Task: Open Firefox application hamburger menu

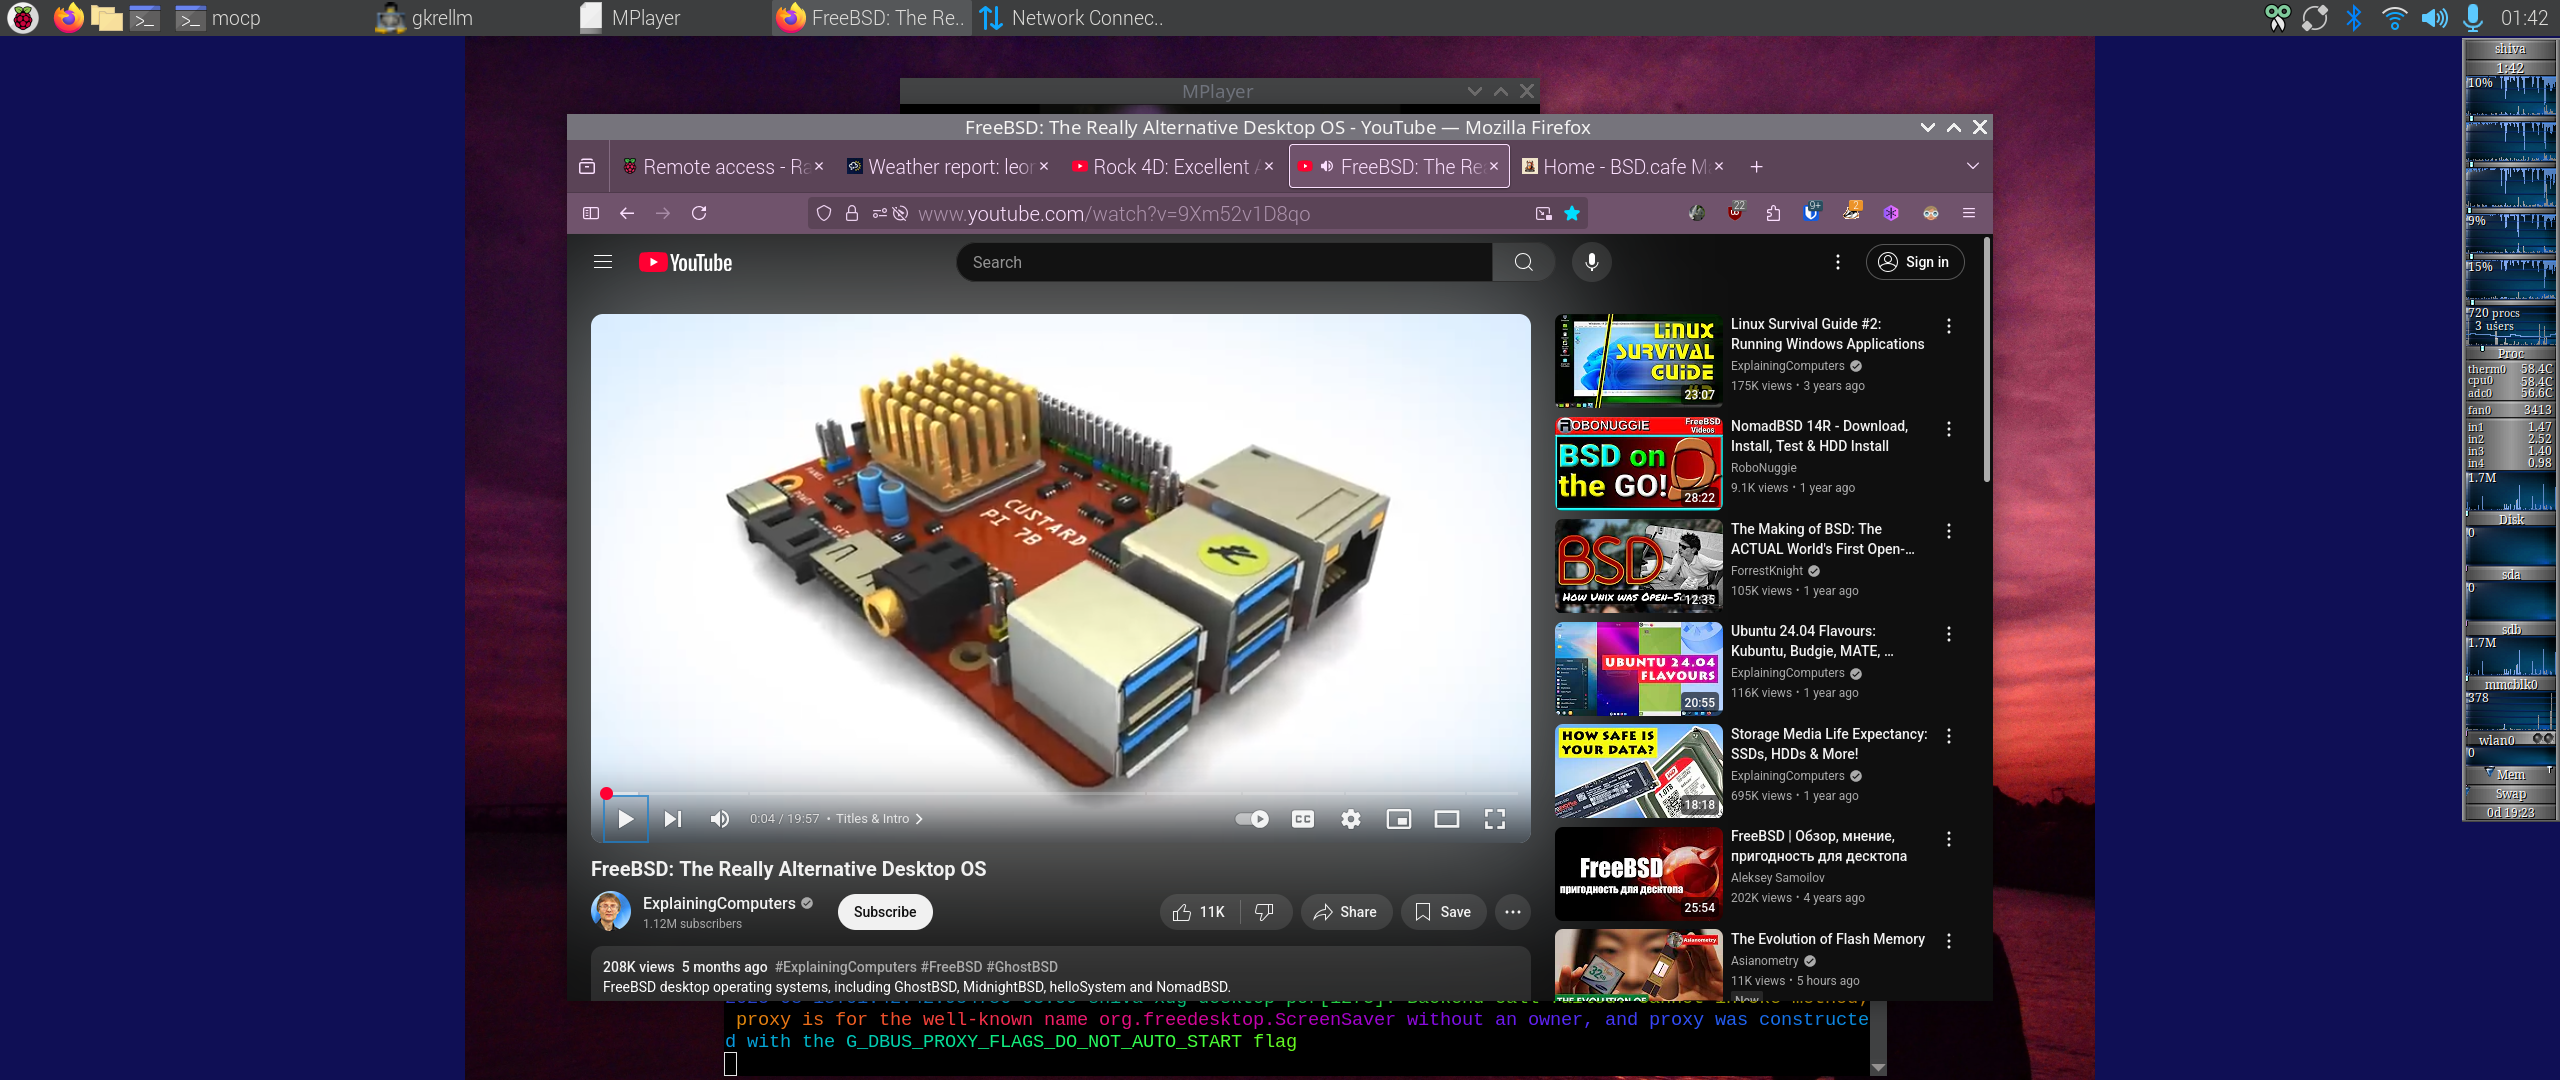Action: point(1969,213)
